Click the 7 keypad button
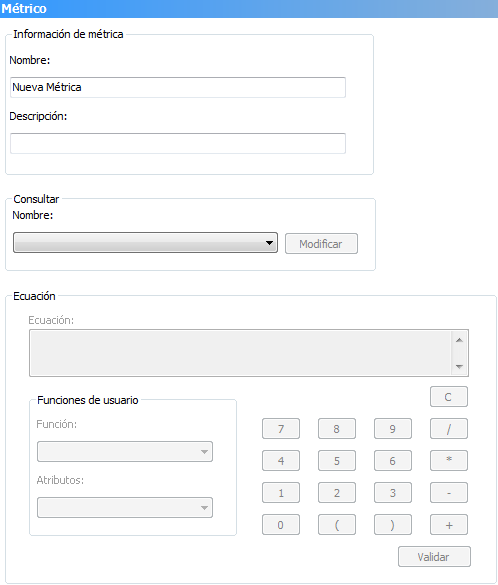 pyautogui.click(x=281, y=429)
